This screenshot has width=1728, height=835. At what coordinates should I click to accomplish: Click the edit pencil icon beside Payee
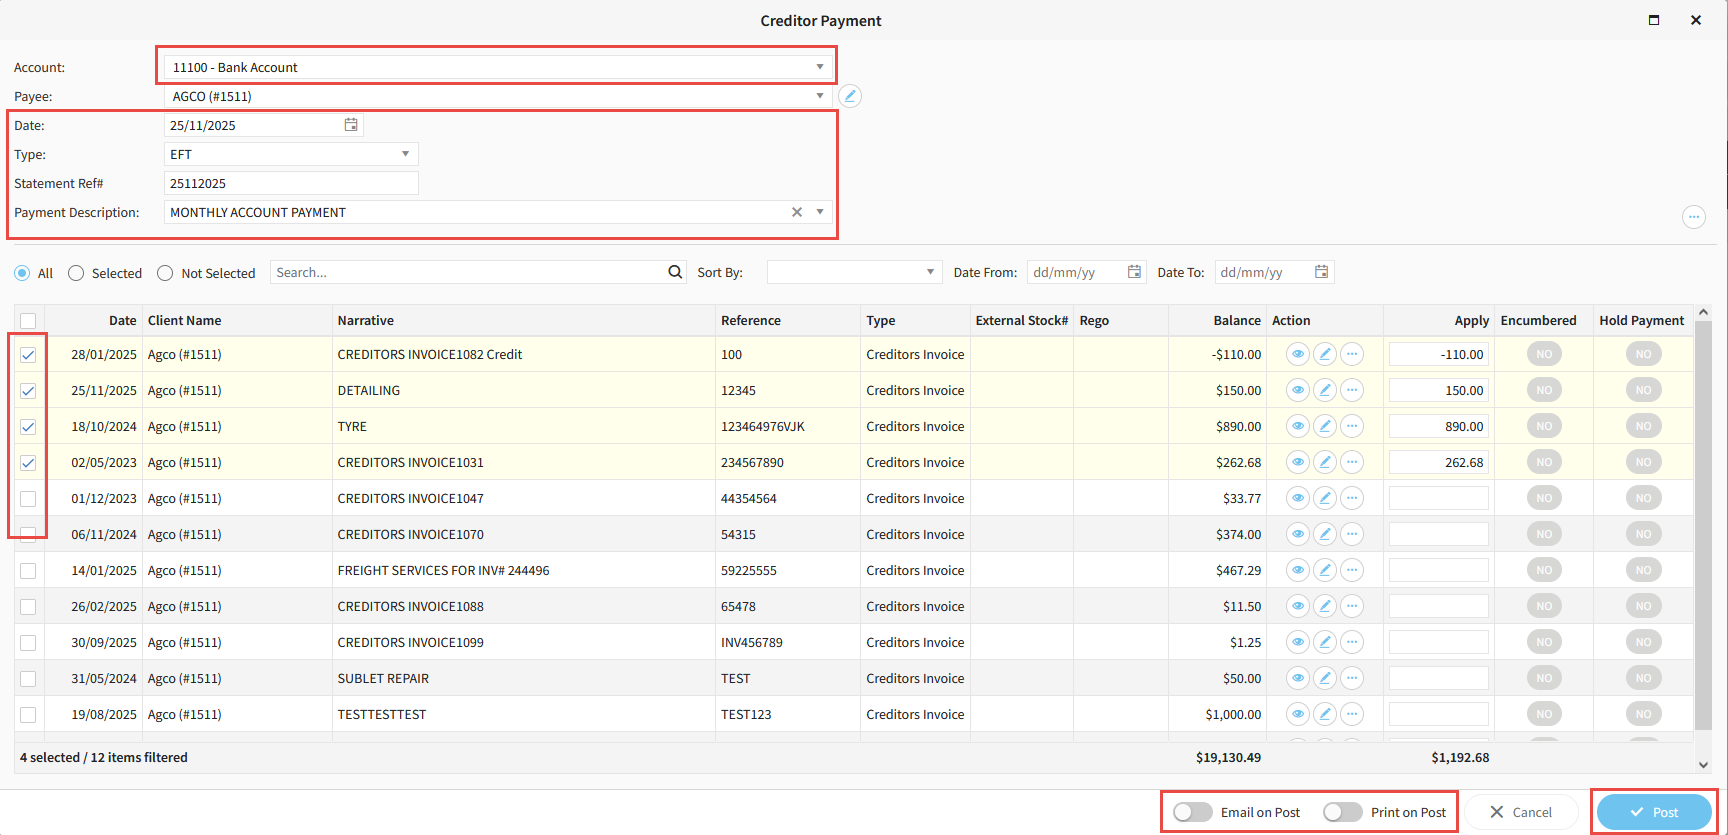[x=849, y=96]
